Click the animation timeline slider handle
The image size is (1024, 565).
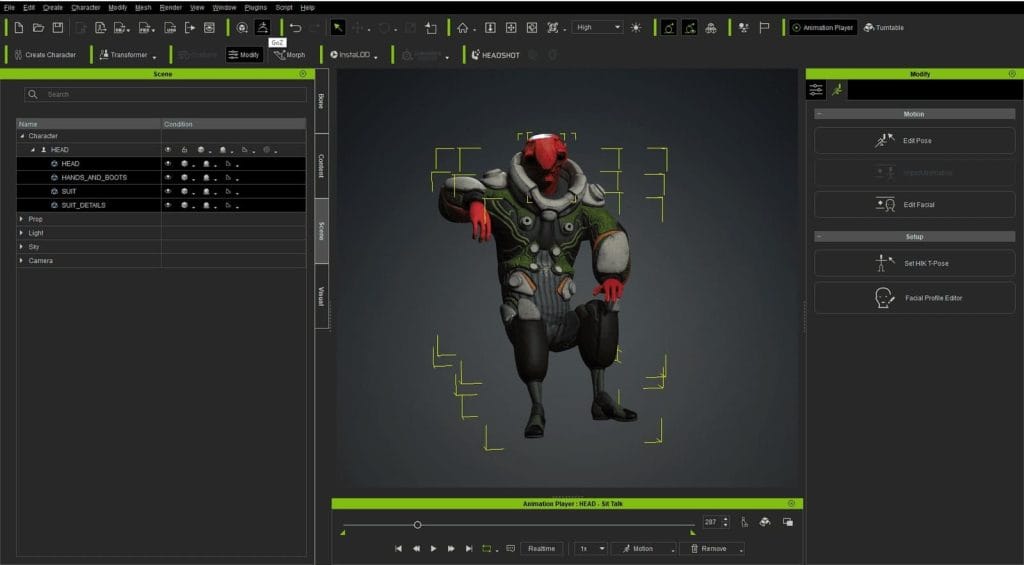click(x=417, y=524)
